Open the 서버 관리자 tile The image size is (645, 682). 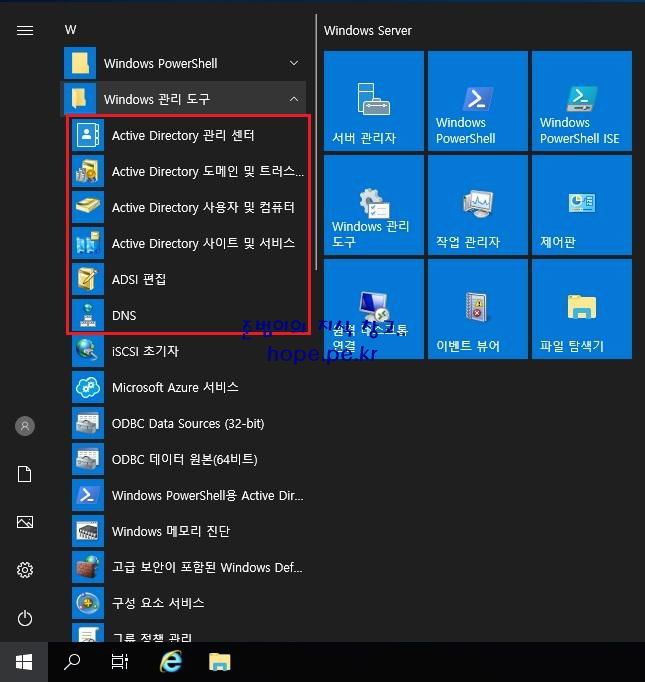pos(374,101)
